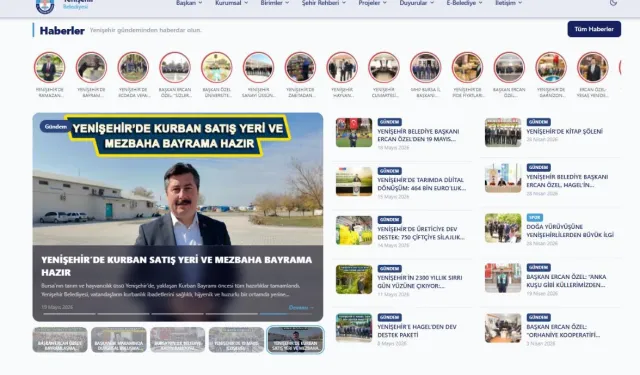Click thumbnail of Orhaniye Kooperatifi news

click(x=503, y=328)
